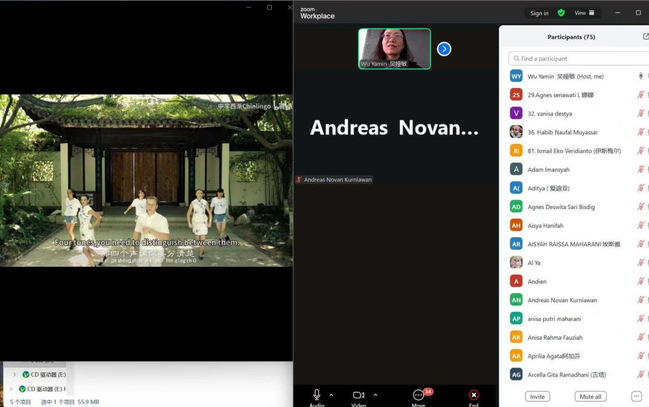Click the three-dot button beside Mute all
The width and height of the screenshot is (649, 407).
pyautogui.click(x=635, y=396)
